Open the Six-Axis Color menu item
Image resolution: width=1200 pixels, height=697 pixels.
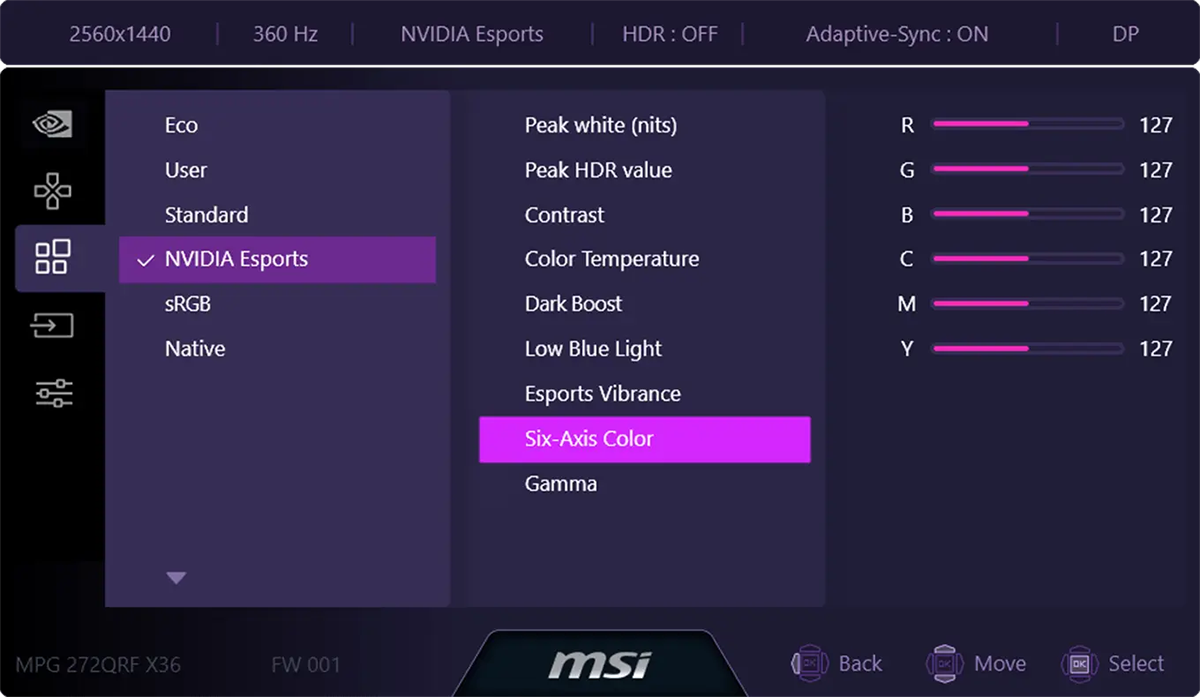tap(589, 439)
